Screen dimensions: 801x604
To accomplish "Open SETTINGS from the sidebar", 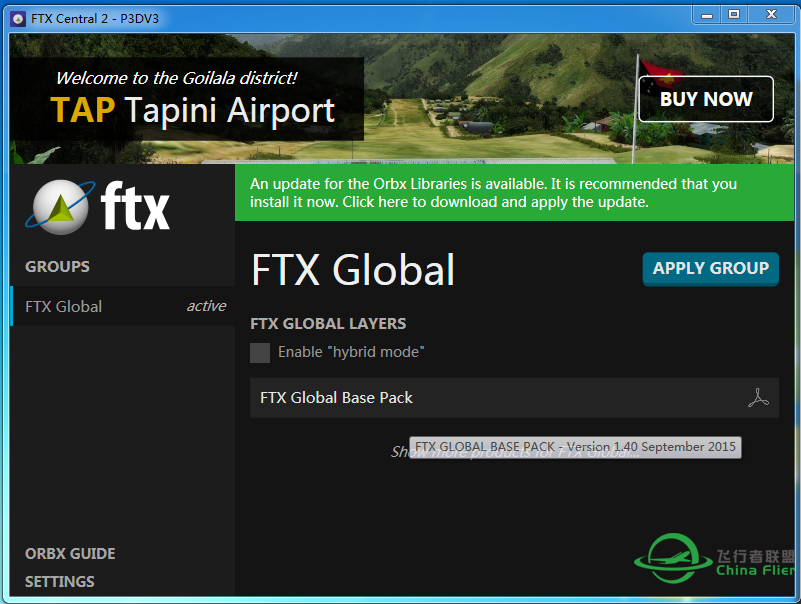I will (60, 582).
